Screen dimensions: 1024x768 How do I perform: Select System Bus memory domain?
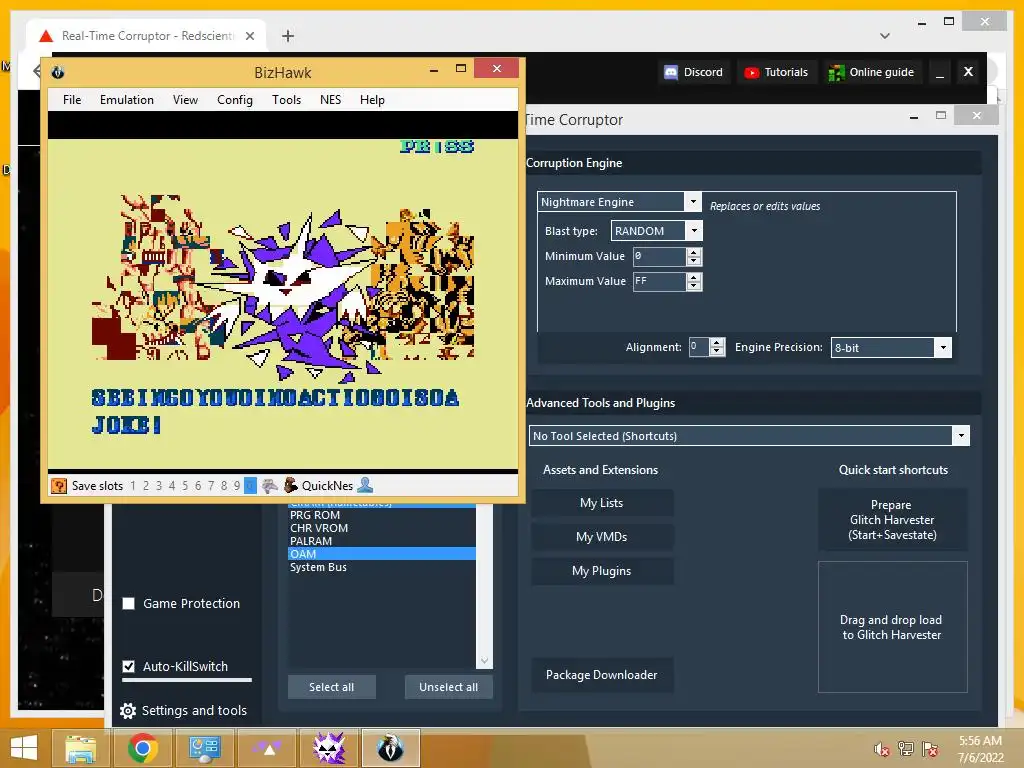point(381,567)
